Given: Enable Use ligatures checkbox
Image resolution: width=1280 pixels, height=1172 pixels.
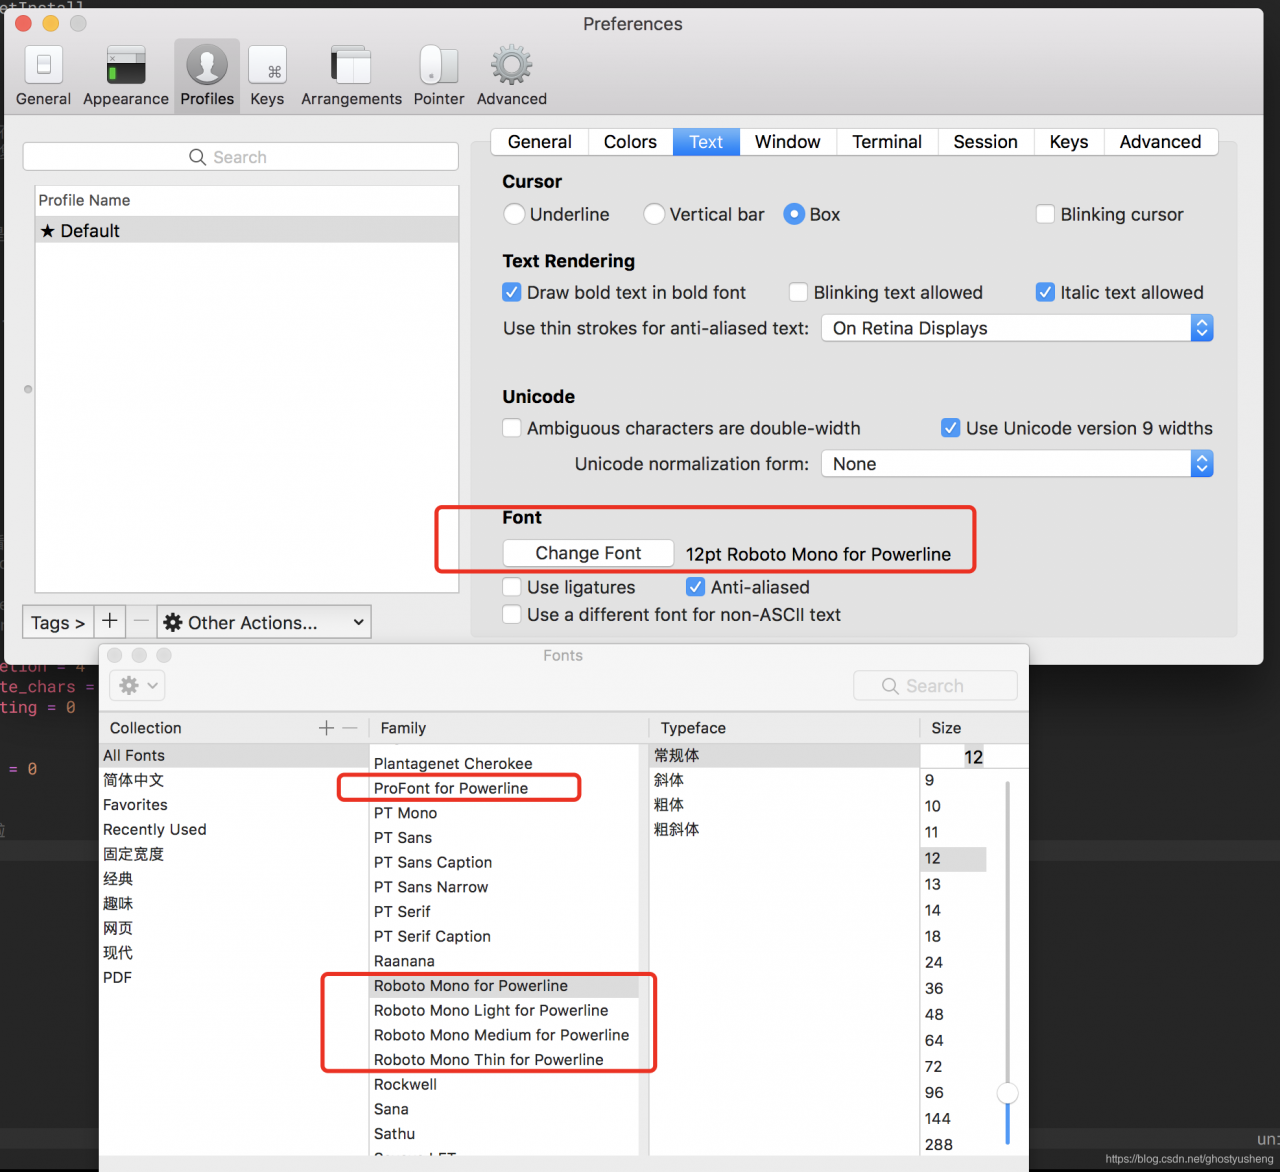Looking at the screenshot, I should click(512, 587).
